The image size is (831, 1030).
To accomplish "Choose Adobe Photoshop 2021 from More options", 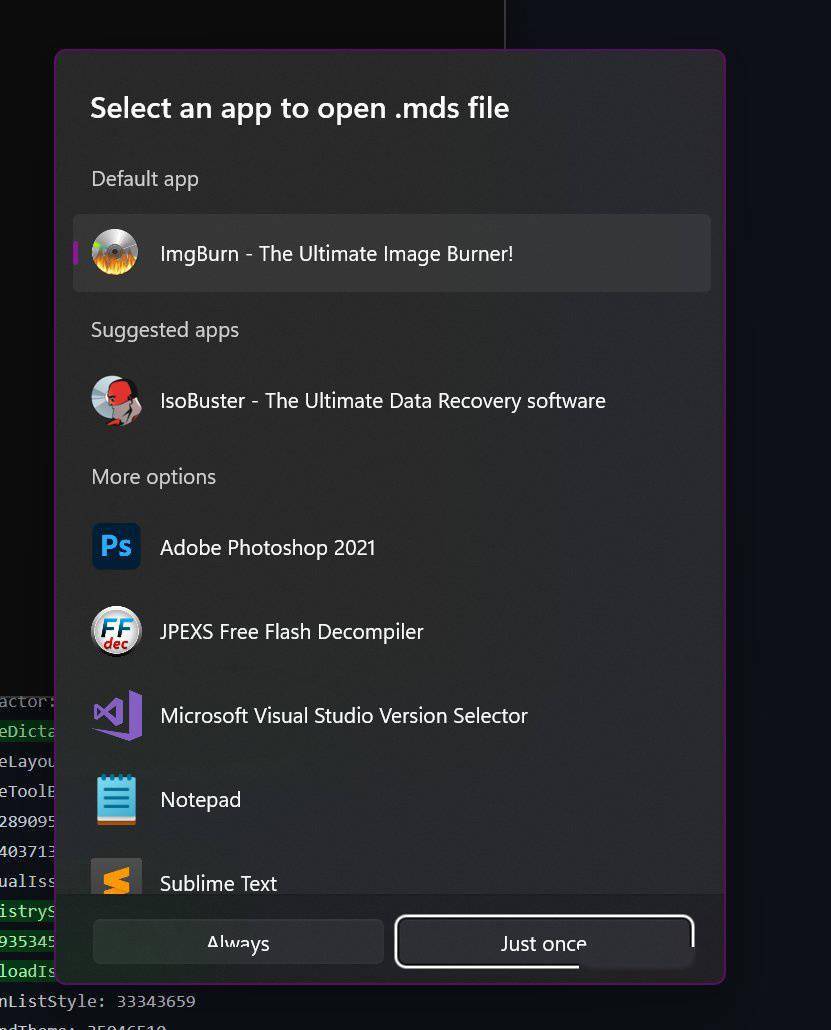I will tap(267, 547).
